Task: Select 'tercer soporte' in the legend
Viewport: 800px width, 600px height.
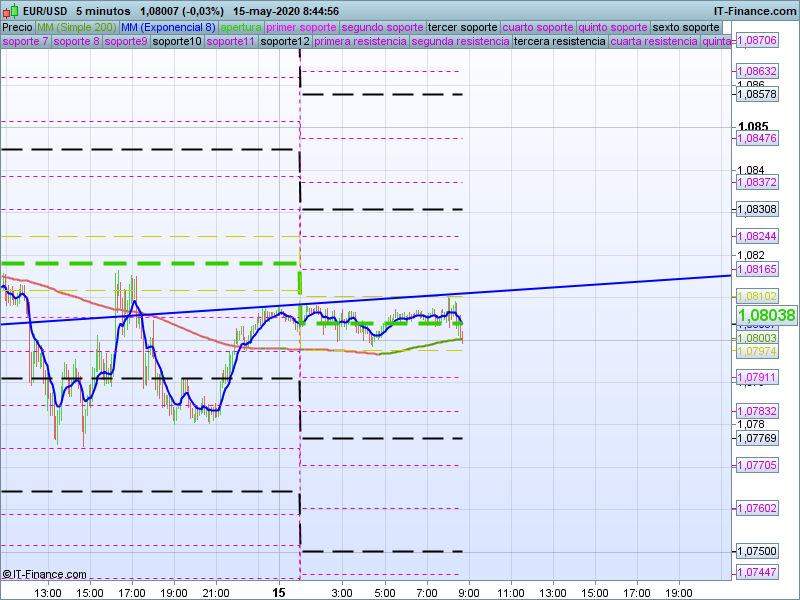Action: pos(462,27)
